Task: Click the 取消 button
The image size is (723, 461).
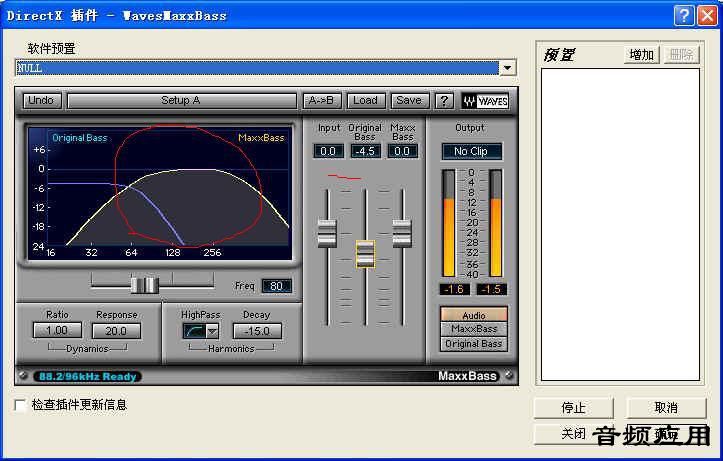Action: point(666,408)
